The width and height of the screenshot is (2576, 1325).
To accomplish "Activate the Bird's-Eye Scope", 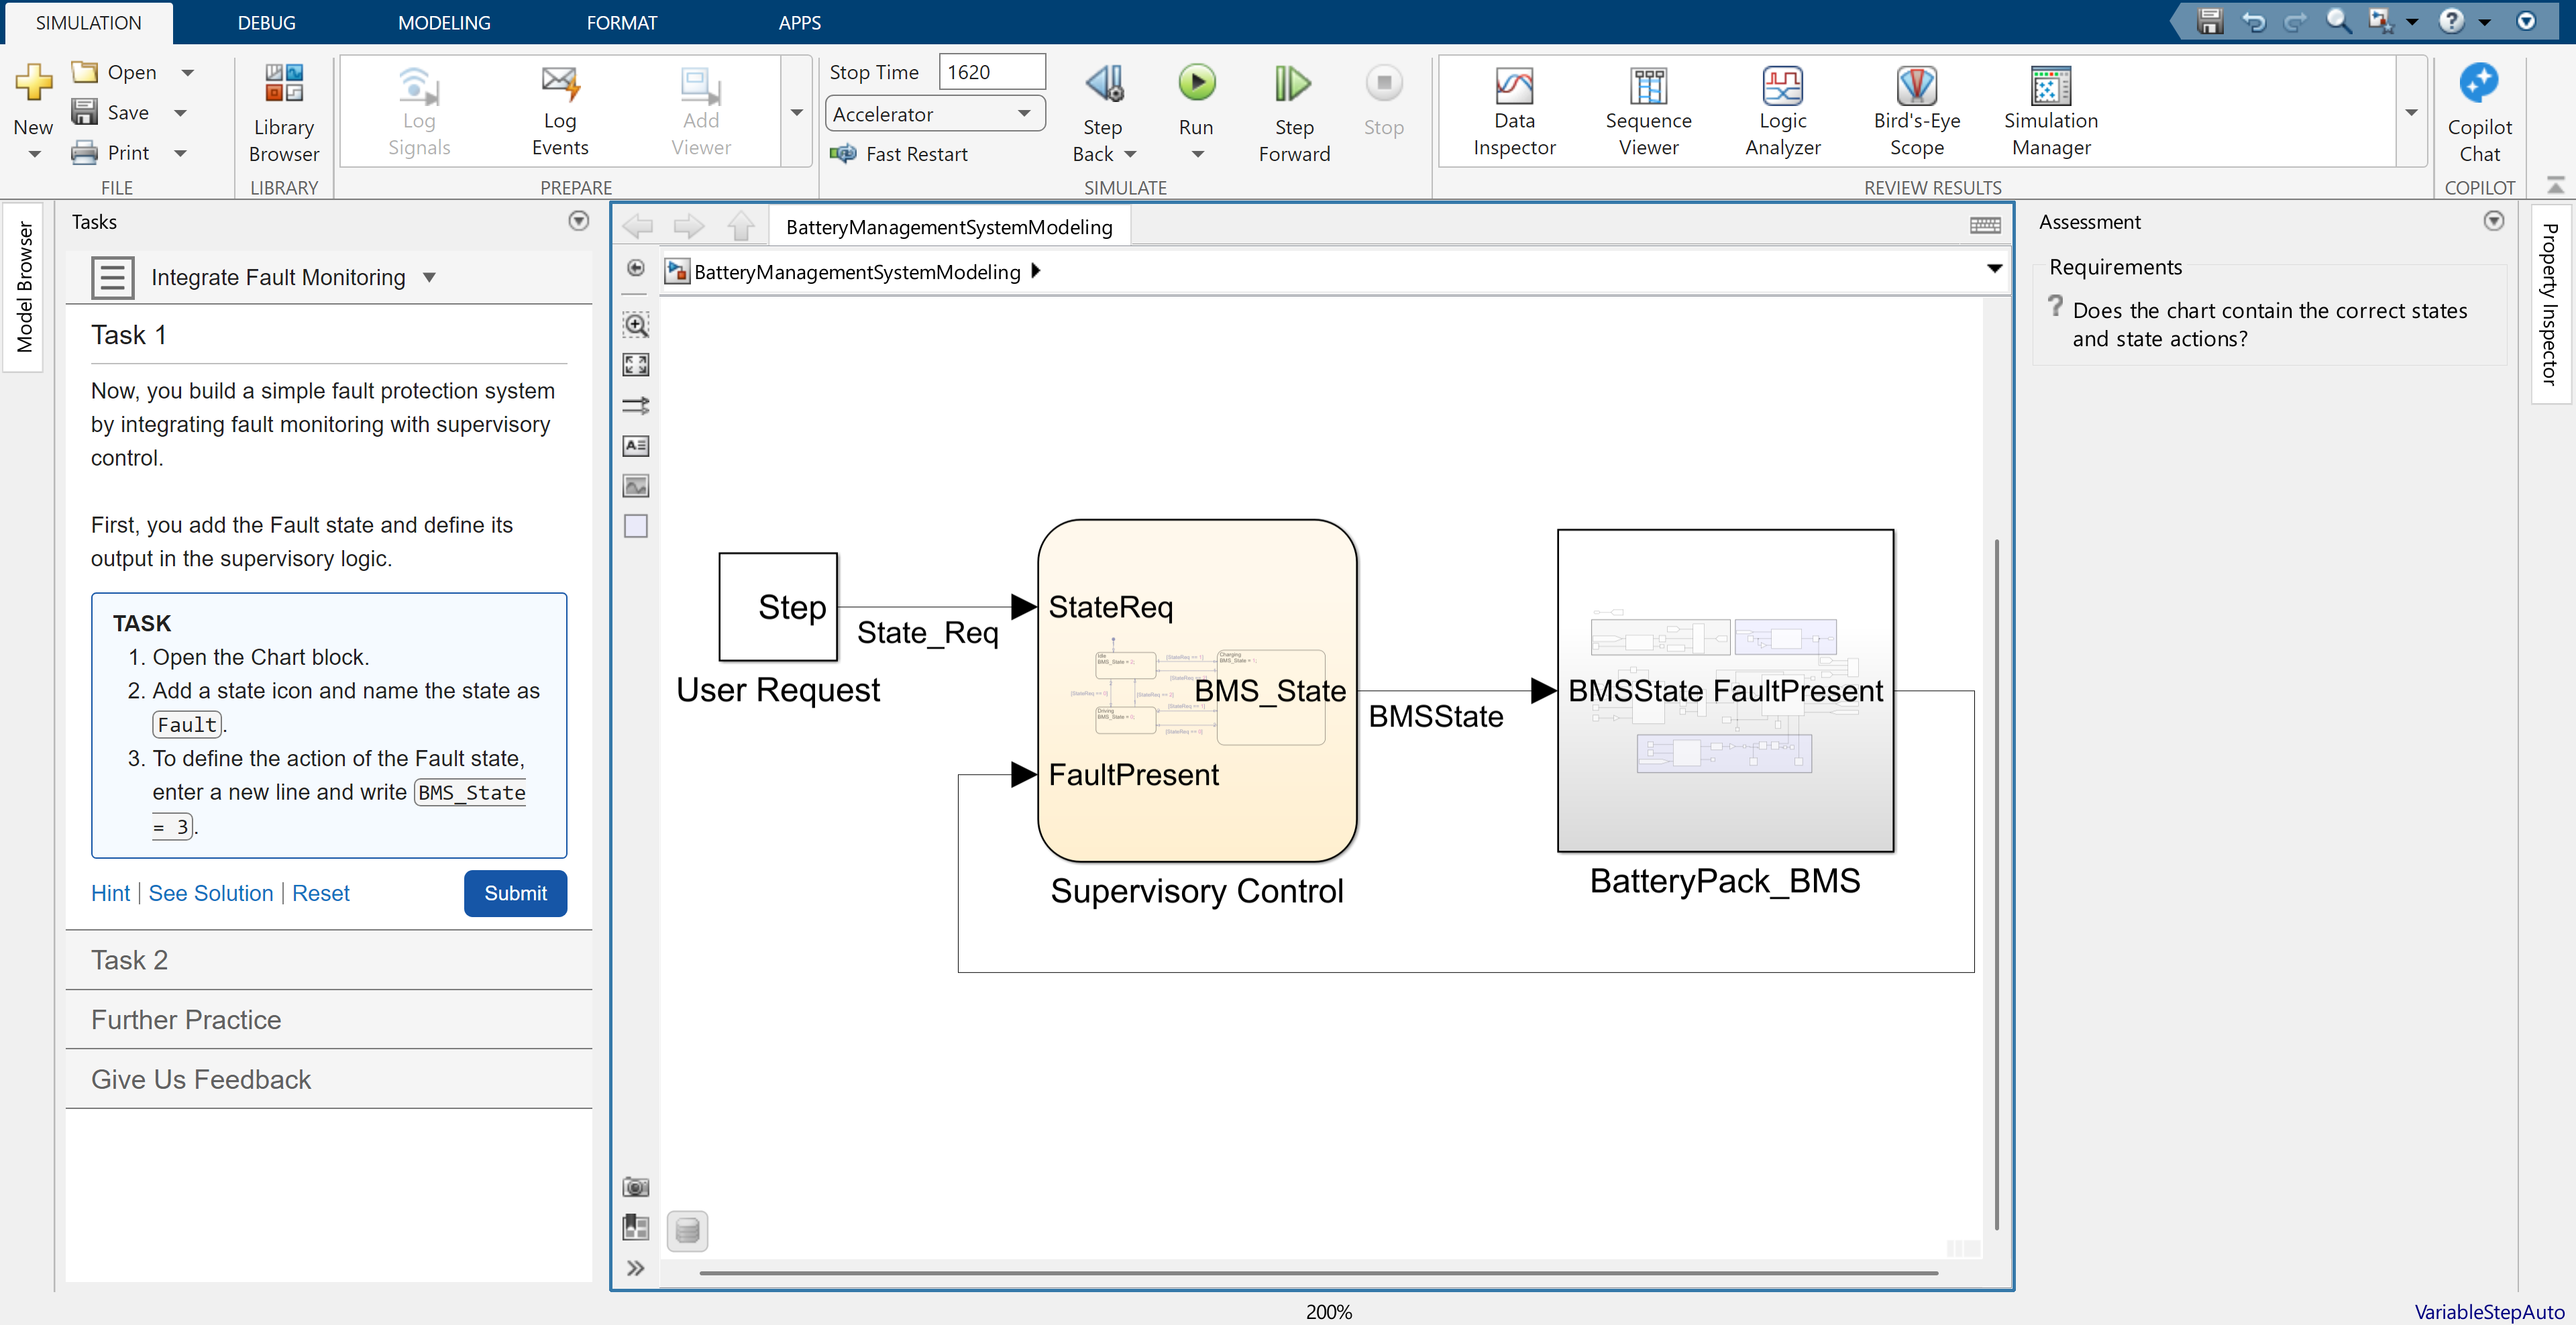I will pyautogui.click(x=1916, y=110).
